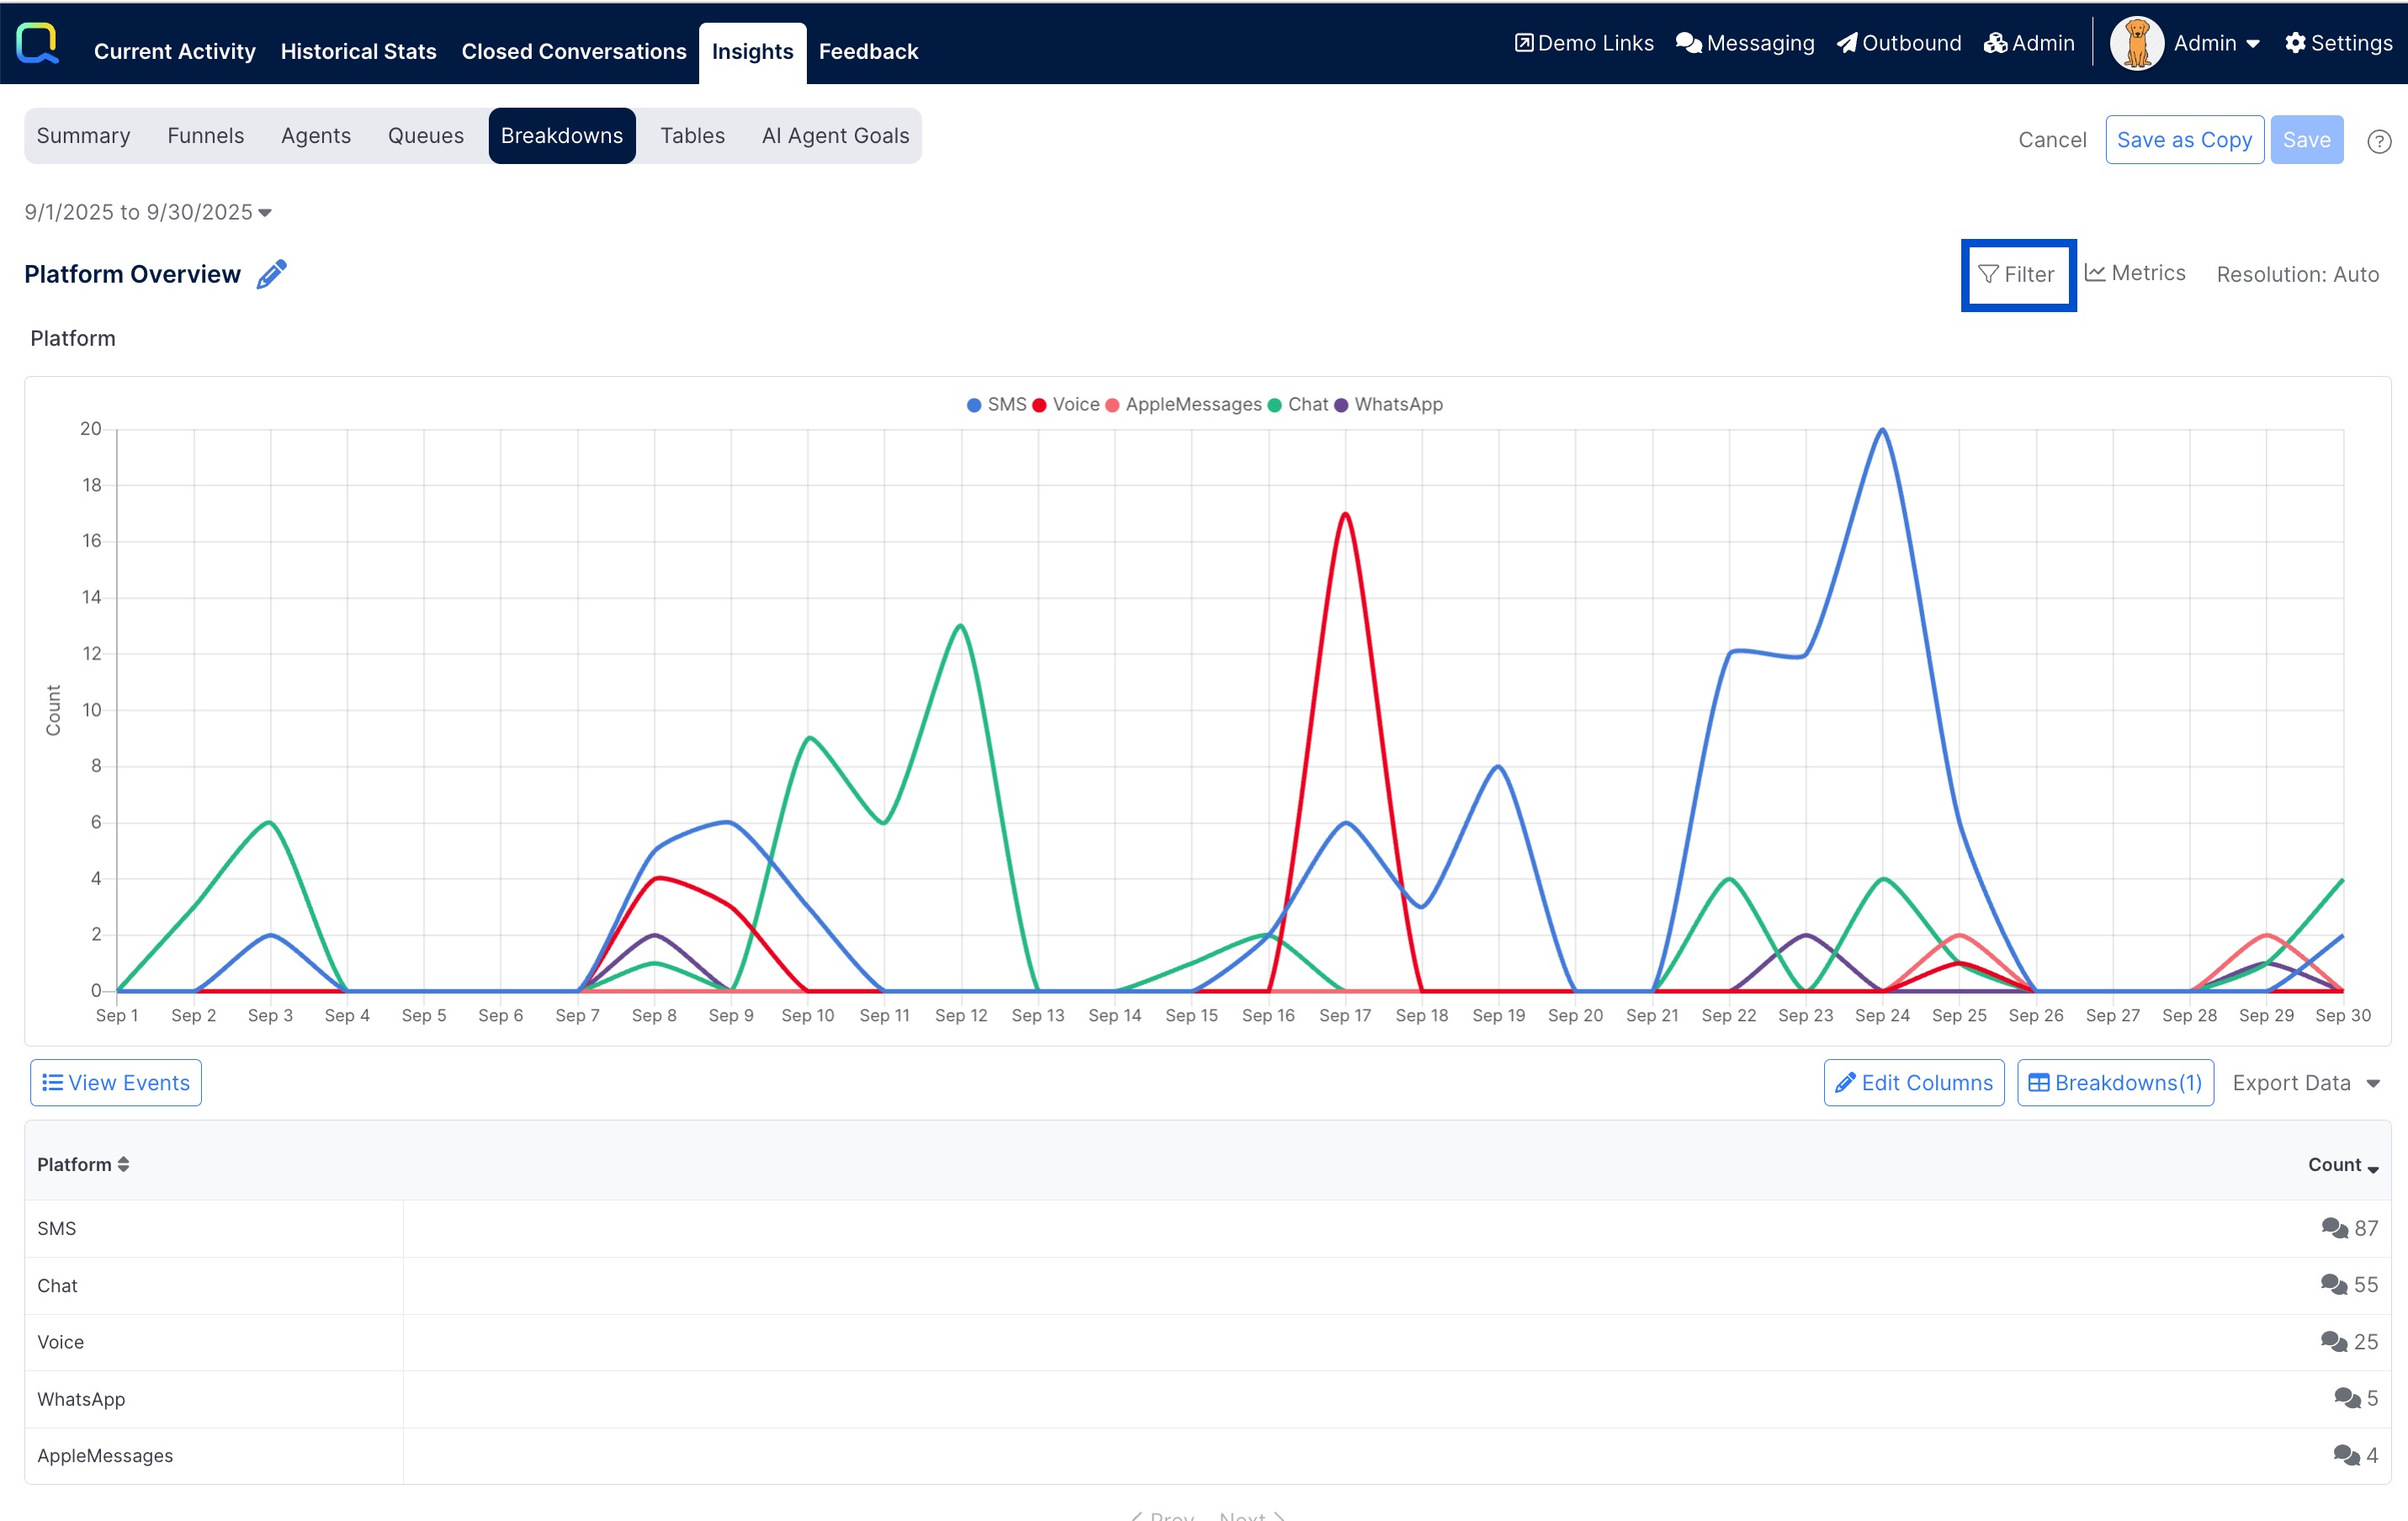The height and width of the screenshot is (1521, 2408).
Task: Click the Admin user avatar picture
Action: pyautogui.click(x=2136, y=43)
